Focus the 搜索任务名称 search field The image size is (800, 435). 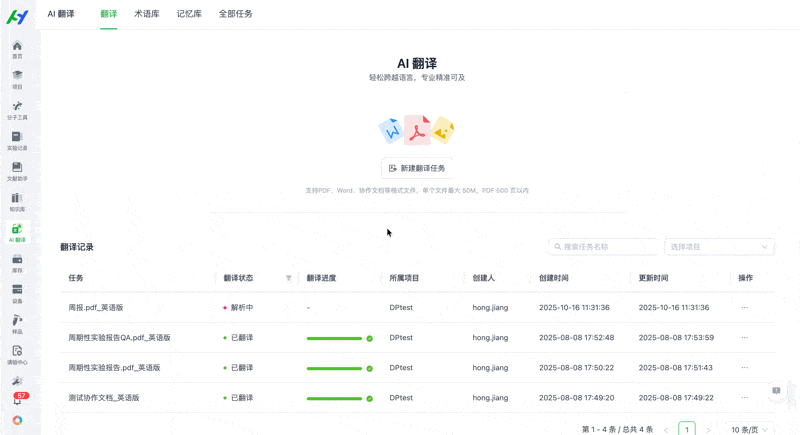(x=604, y=247)
